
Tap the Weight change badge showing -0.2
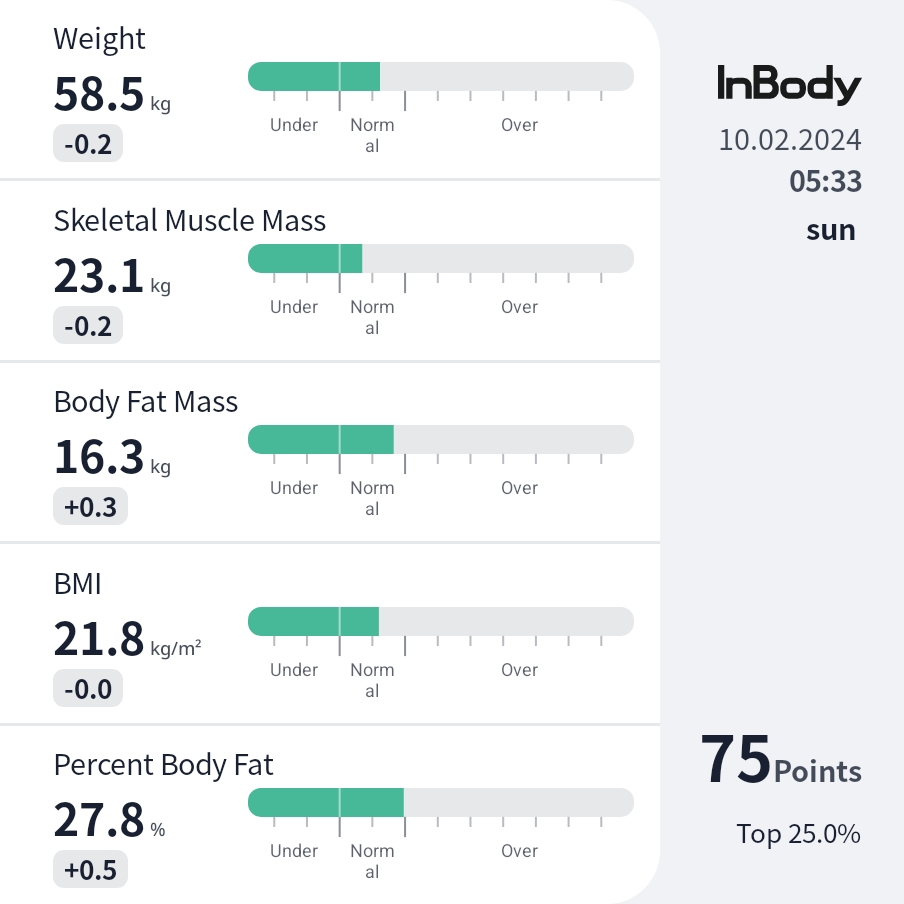(x=88, y=144)
